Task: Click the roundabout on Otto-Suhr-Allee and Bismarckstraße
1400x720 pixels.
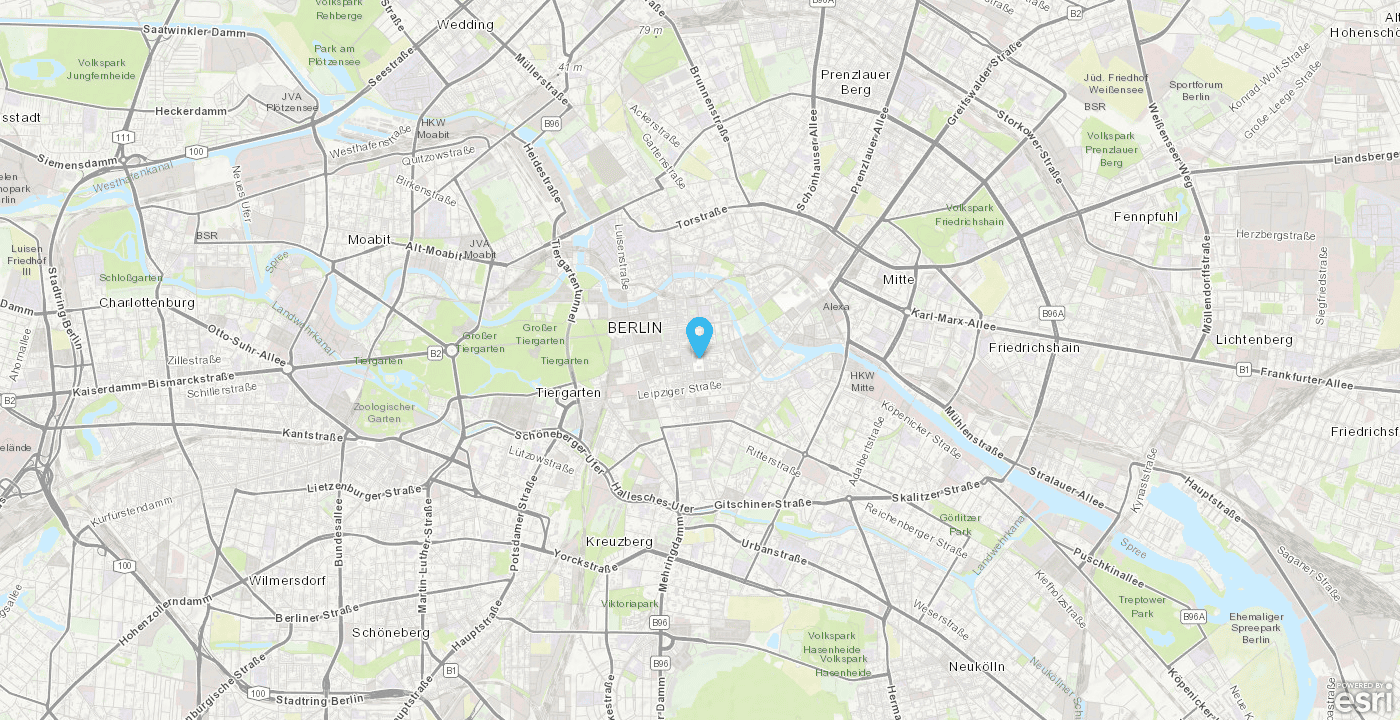Action: pos(287,369)
